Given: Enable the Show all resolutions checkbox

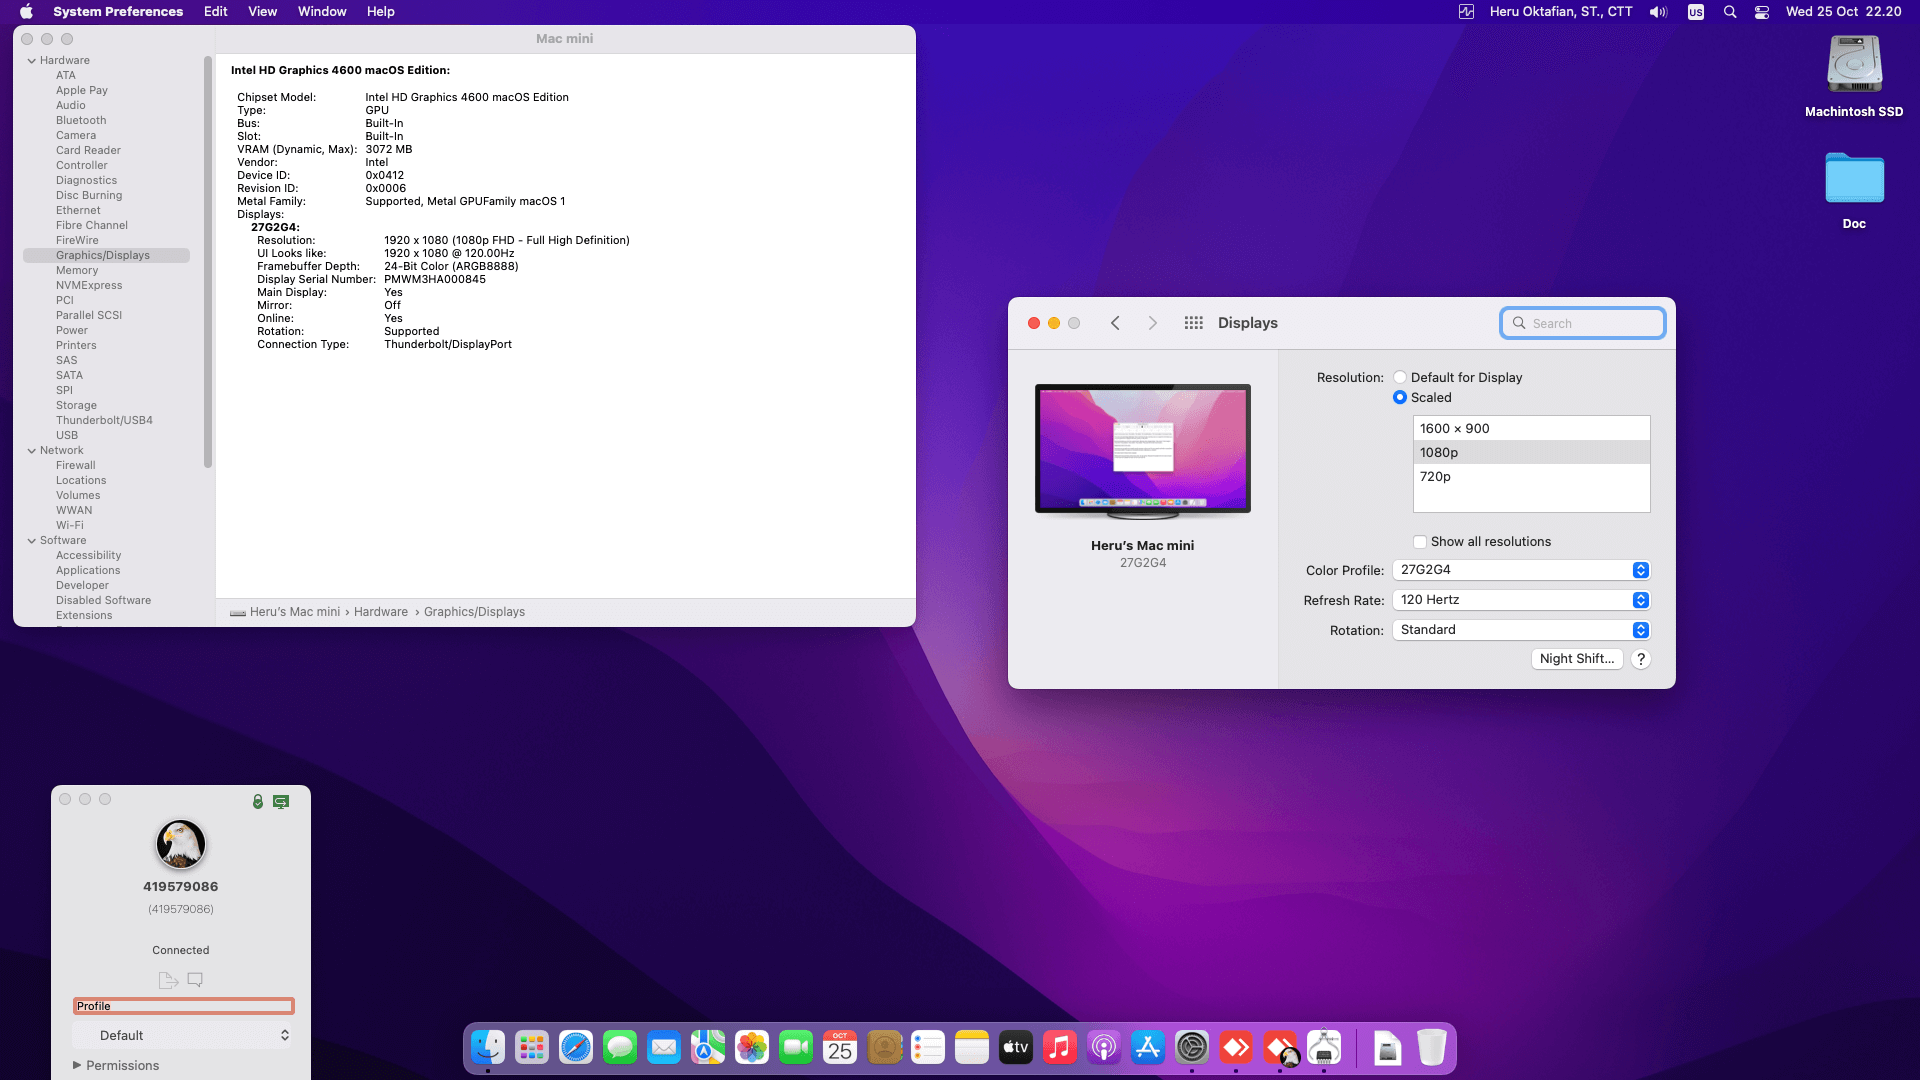Looking at the screenshot, I should [1419, 542].
